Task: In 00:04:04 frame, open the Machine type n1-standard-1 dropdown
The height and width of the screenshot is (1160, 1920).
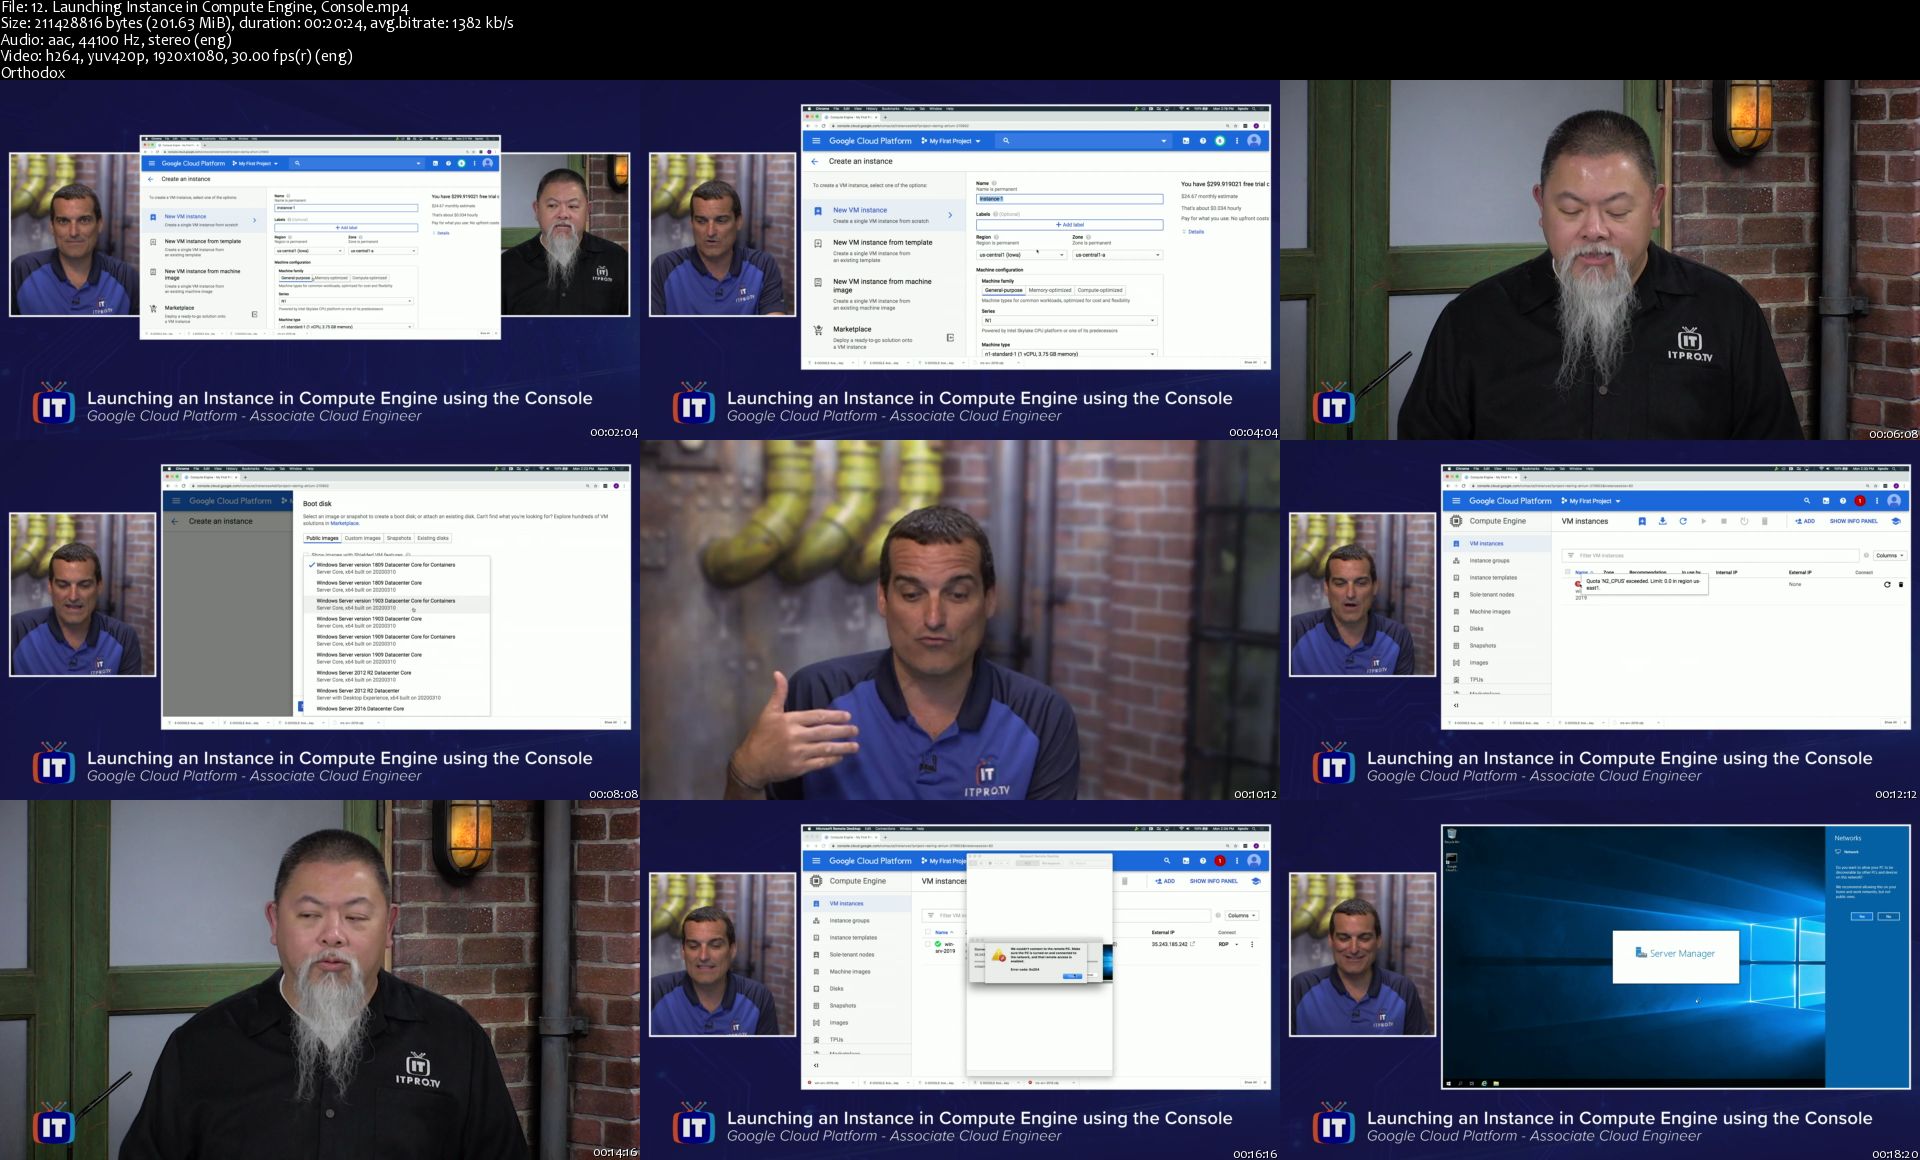Action: click(x=1069, y=354)
